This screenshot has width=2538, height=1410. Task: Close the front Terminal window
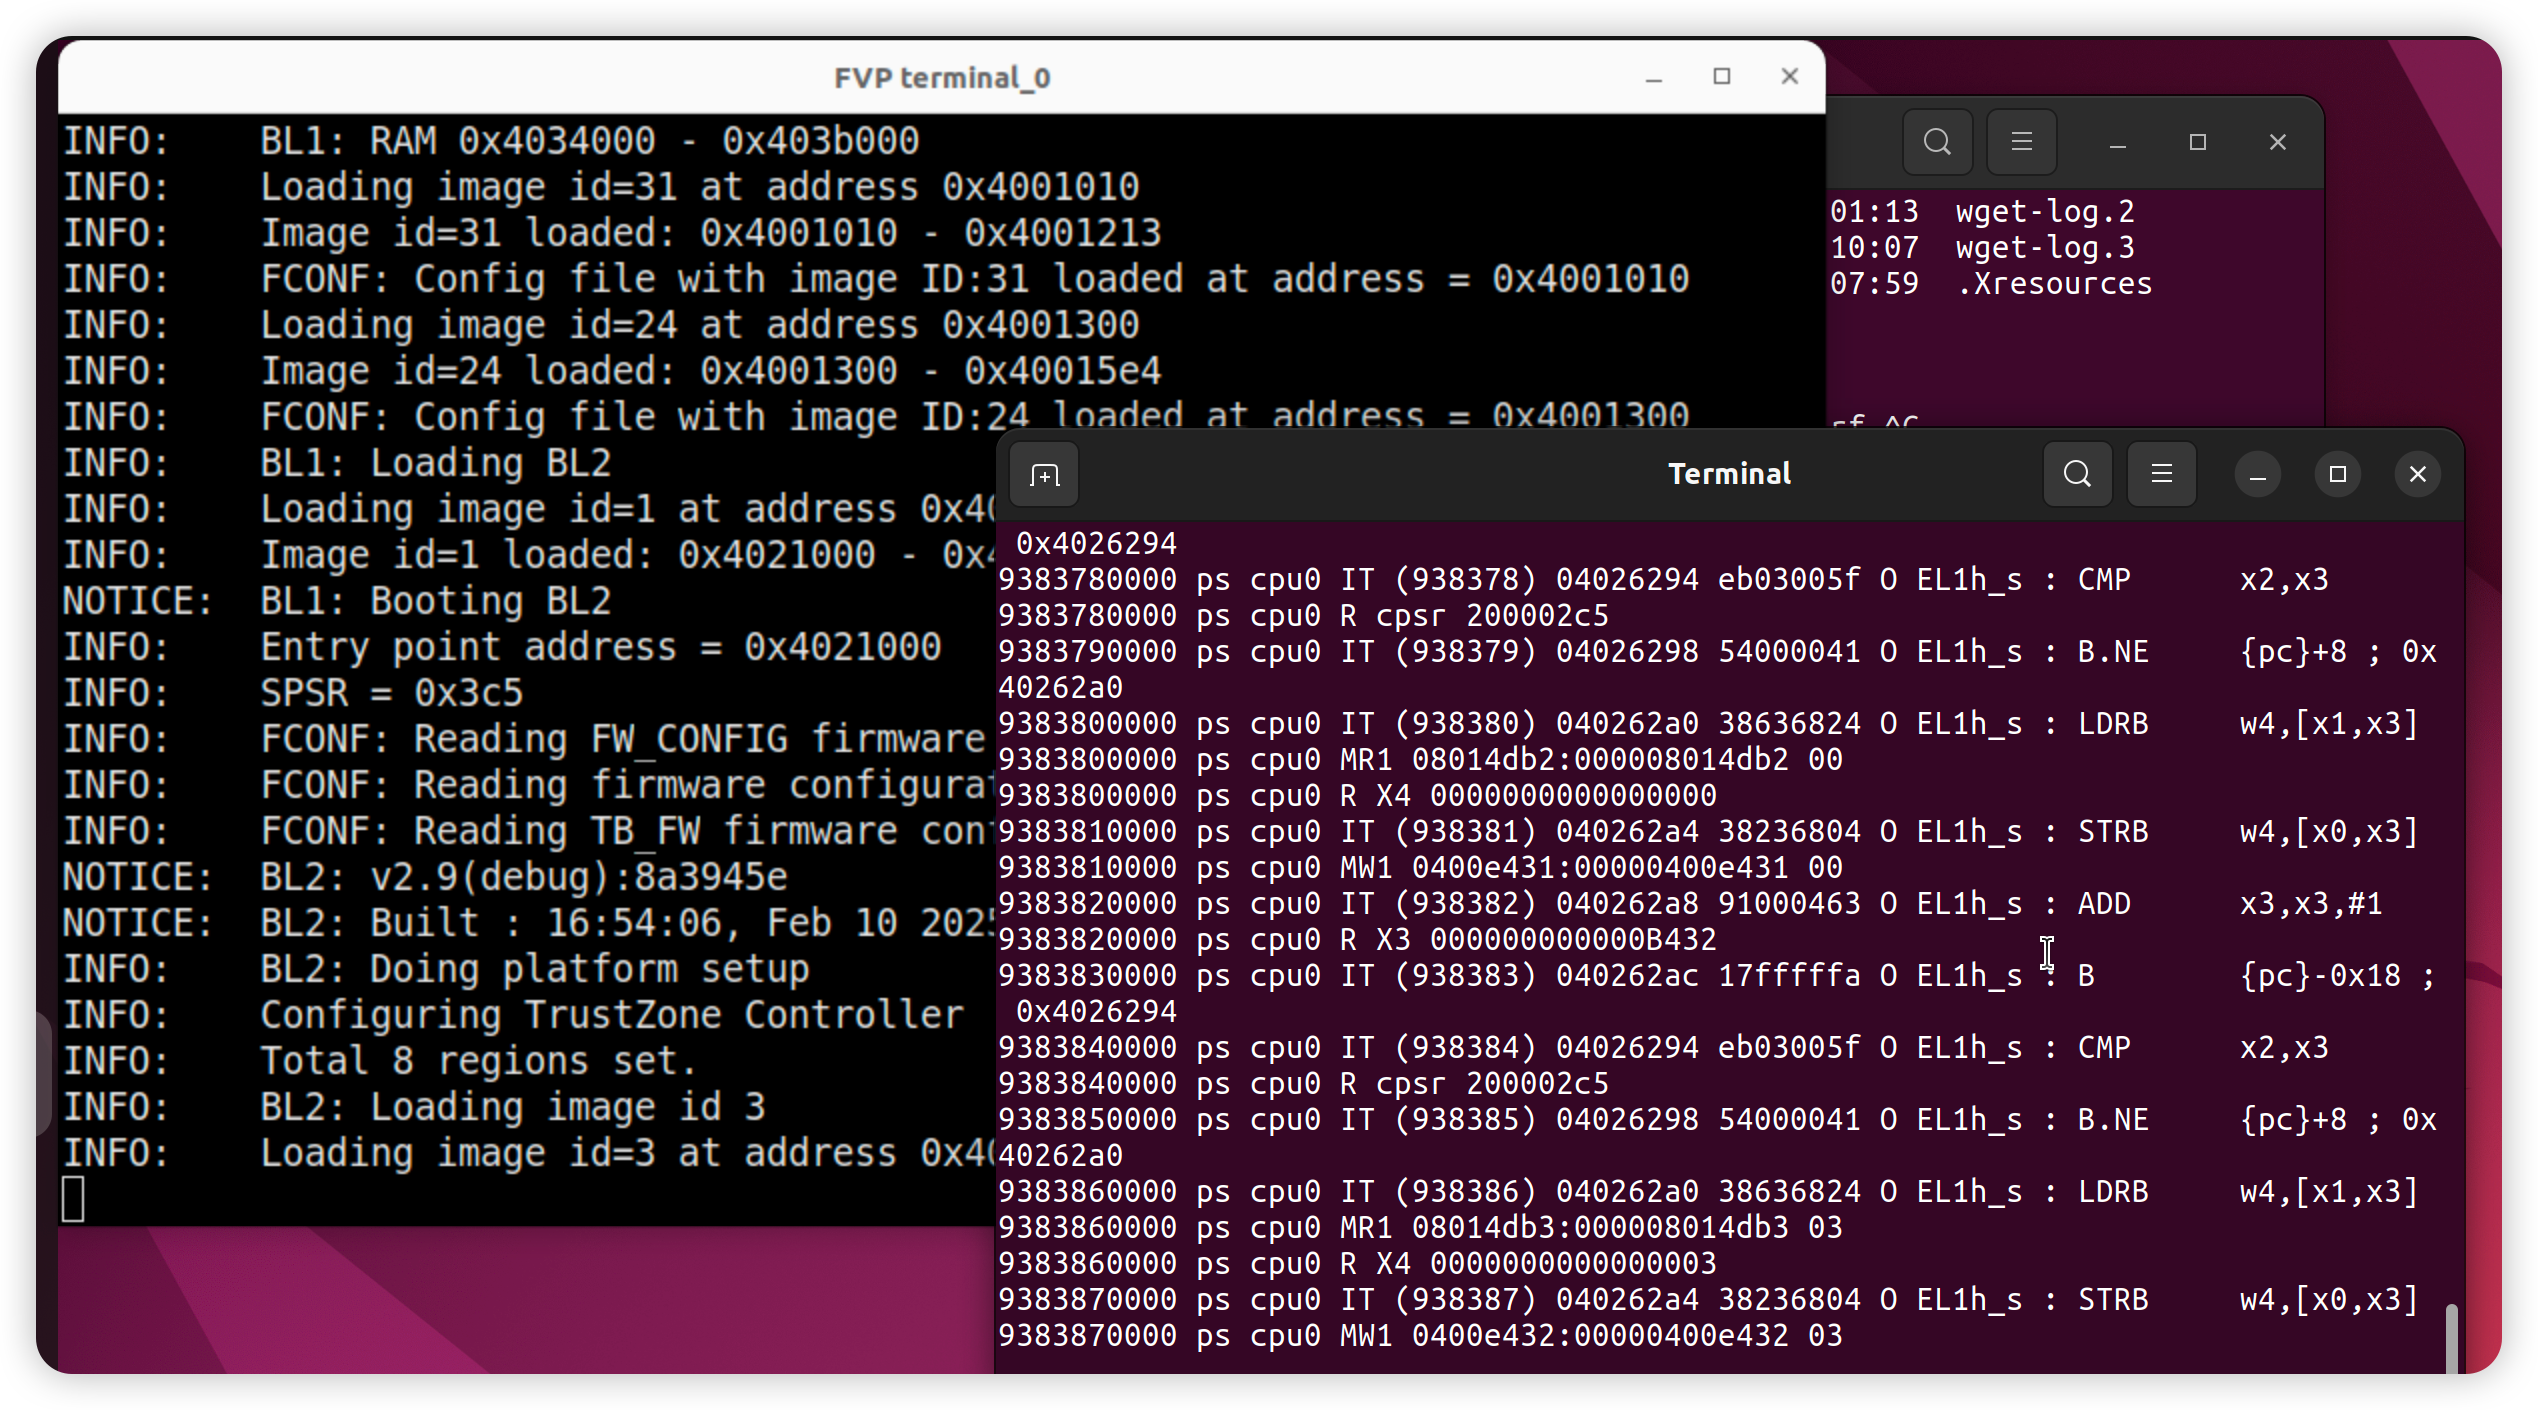point(2417,475)
